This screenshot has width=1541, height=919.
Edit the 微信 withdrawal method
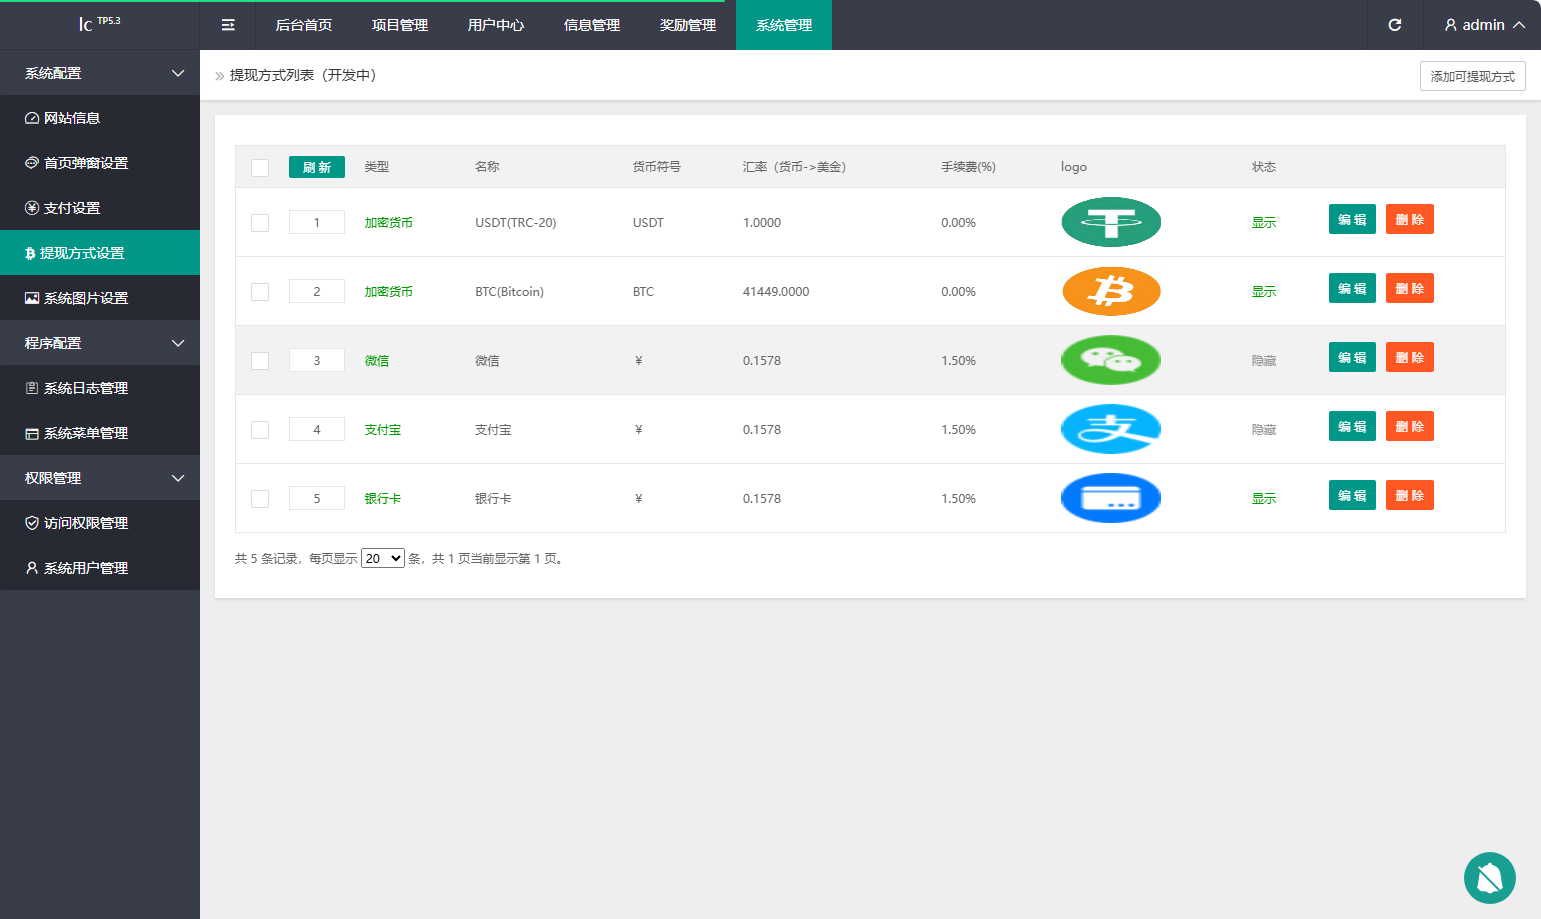[1352, 357]
